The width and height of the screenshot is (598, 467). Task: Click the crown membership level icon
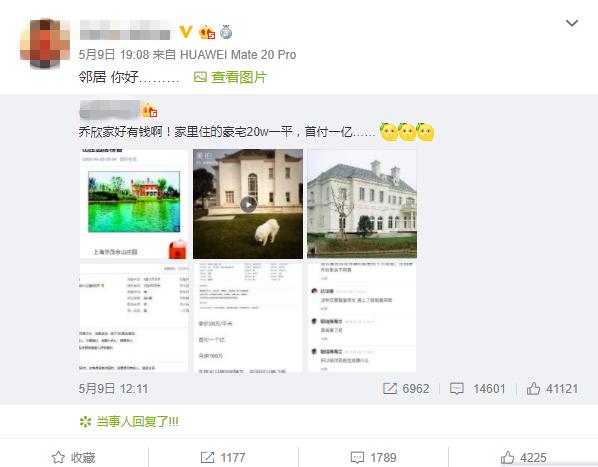(x=207, y=32)
